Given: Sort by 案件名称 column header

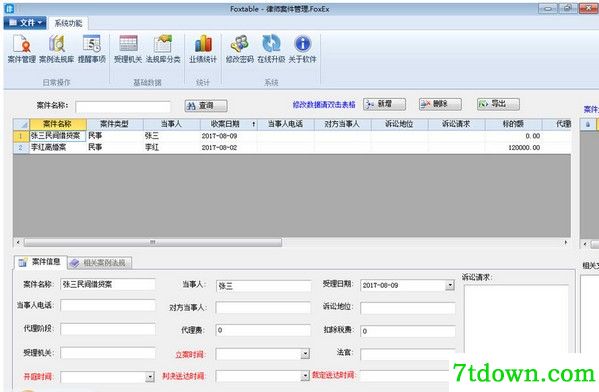Looking at the screenshot, I should click(x=58, y=124).
